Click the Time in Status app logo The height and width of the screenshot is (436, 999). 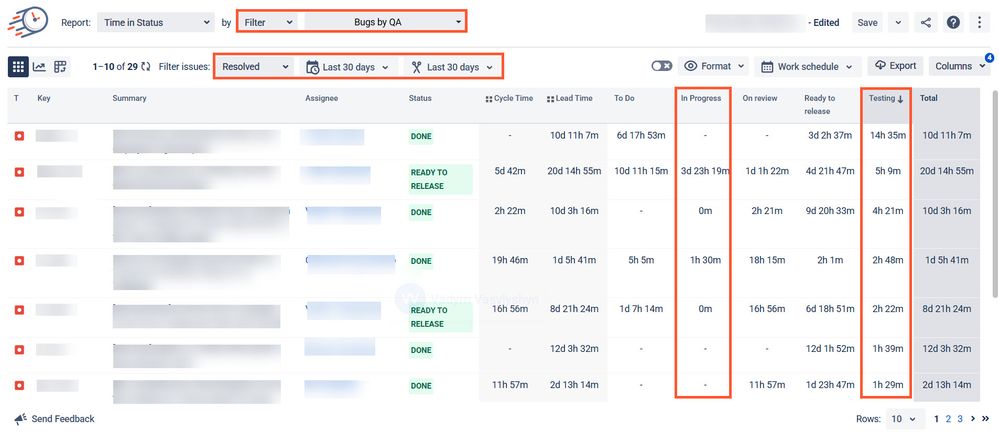click(28, 22)
